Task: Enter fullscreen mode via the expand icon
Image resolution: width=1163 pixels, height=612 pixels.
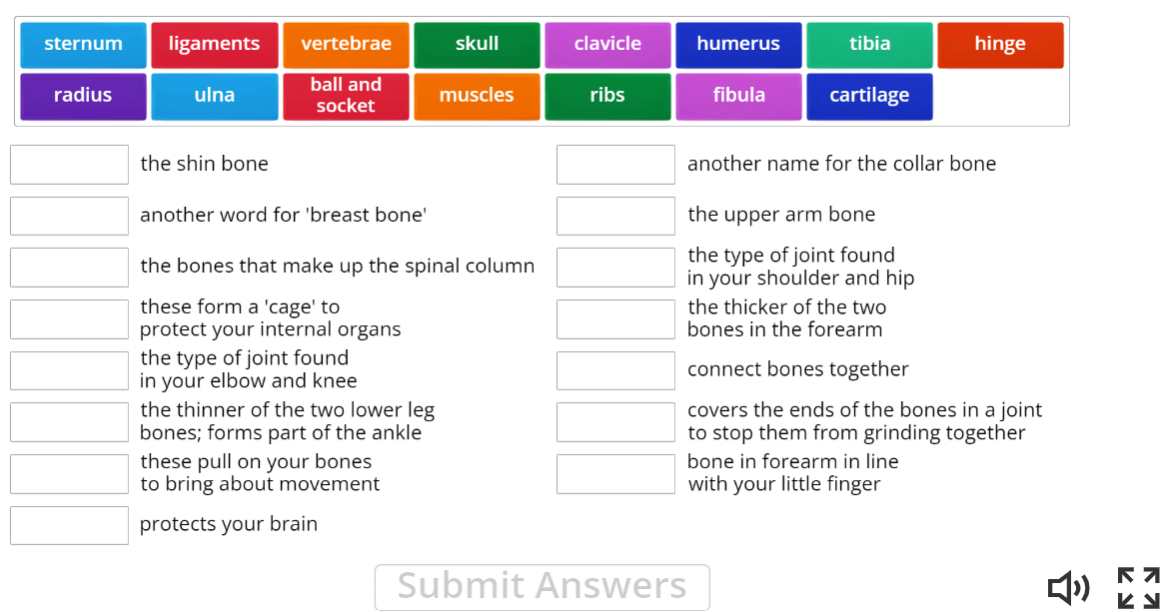Action: [1137, 588]
